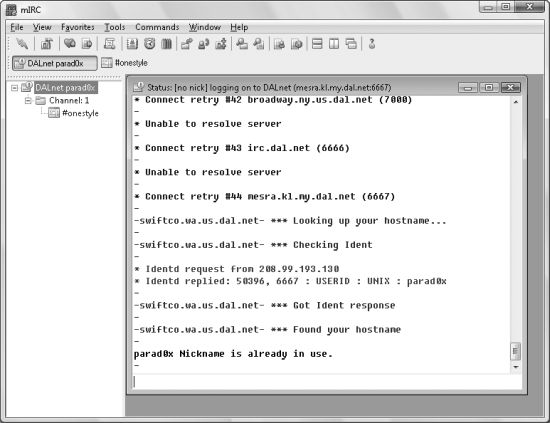Open the Colors toolbar icon
This screenshot has width=550, height=423.
[167, 44]
